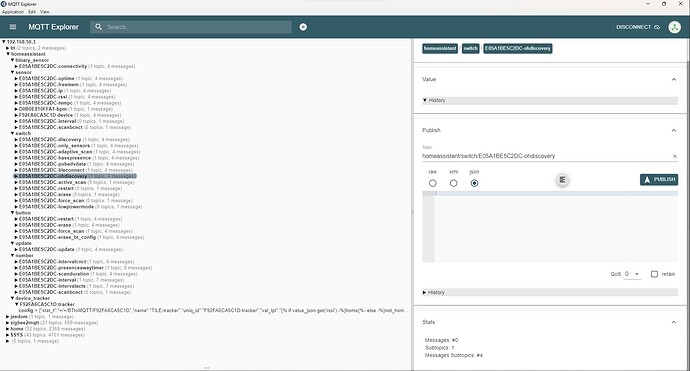Toggle the retain checkbox
Screen dimensions: 690x371
click(x=654, y=274)
